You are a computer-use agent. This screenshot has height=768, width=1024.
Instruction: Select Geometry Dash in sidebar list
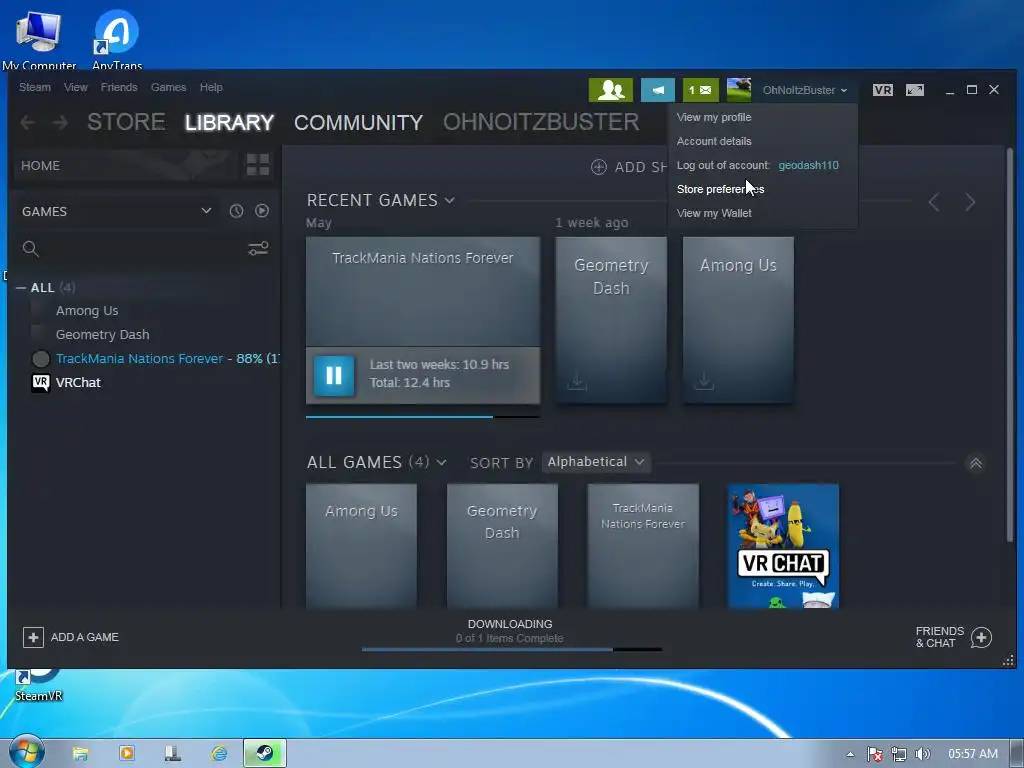pyautogui.click(x=103, y=334)
